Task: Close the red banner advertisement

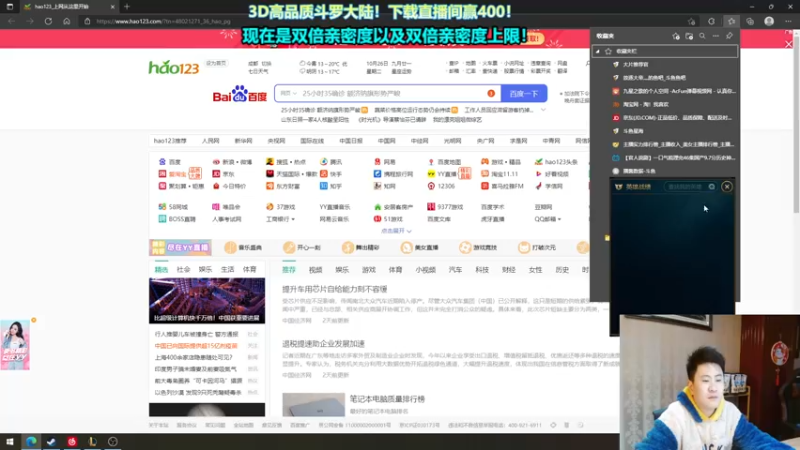Action: (789, 44)
